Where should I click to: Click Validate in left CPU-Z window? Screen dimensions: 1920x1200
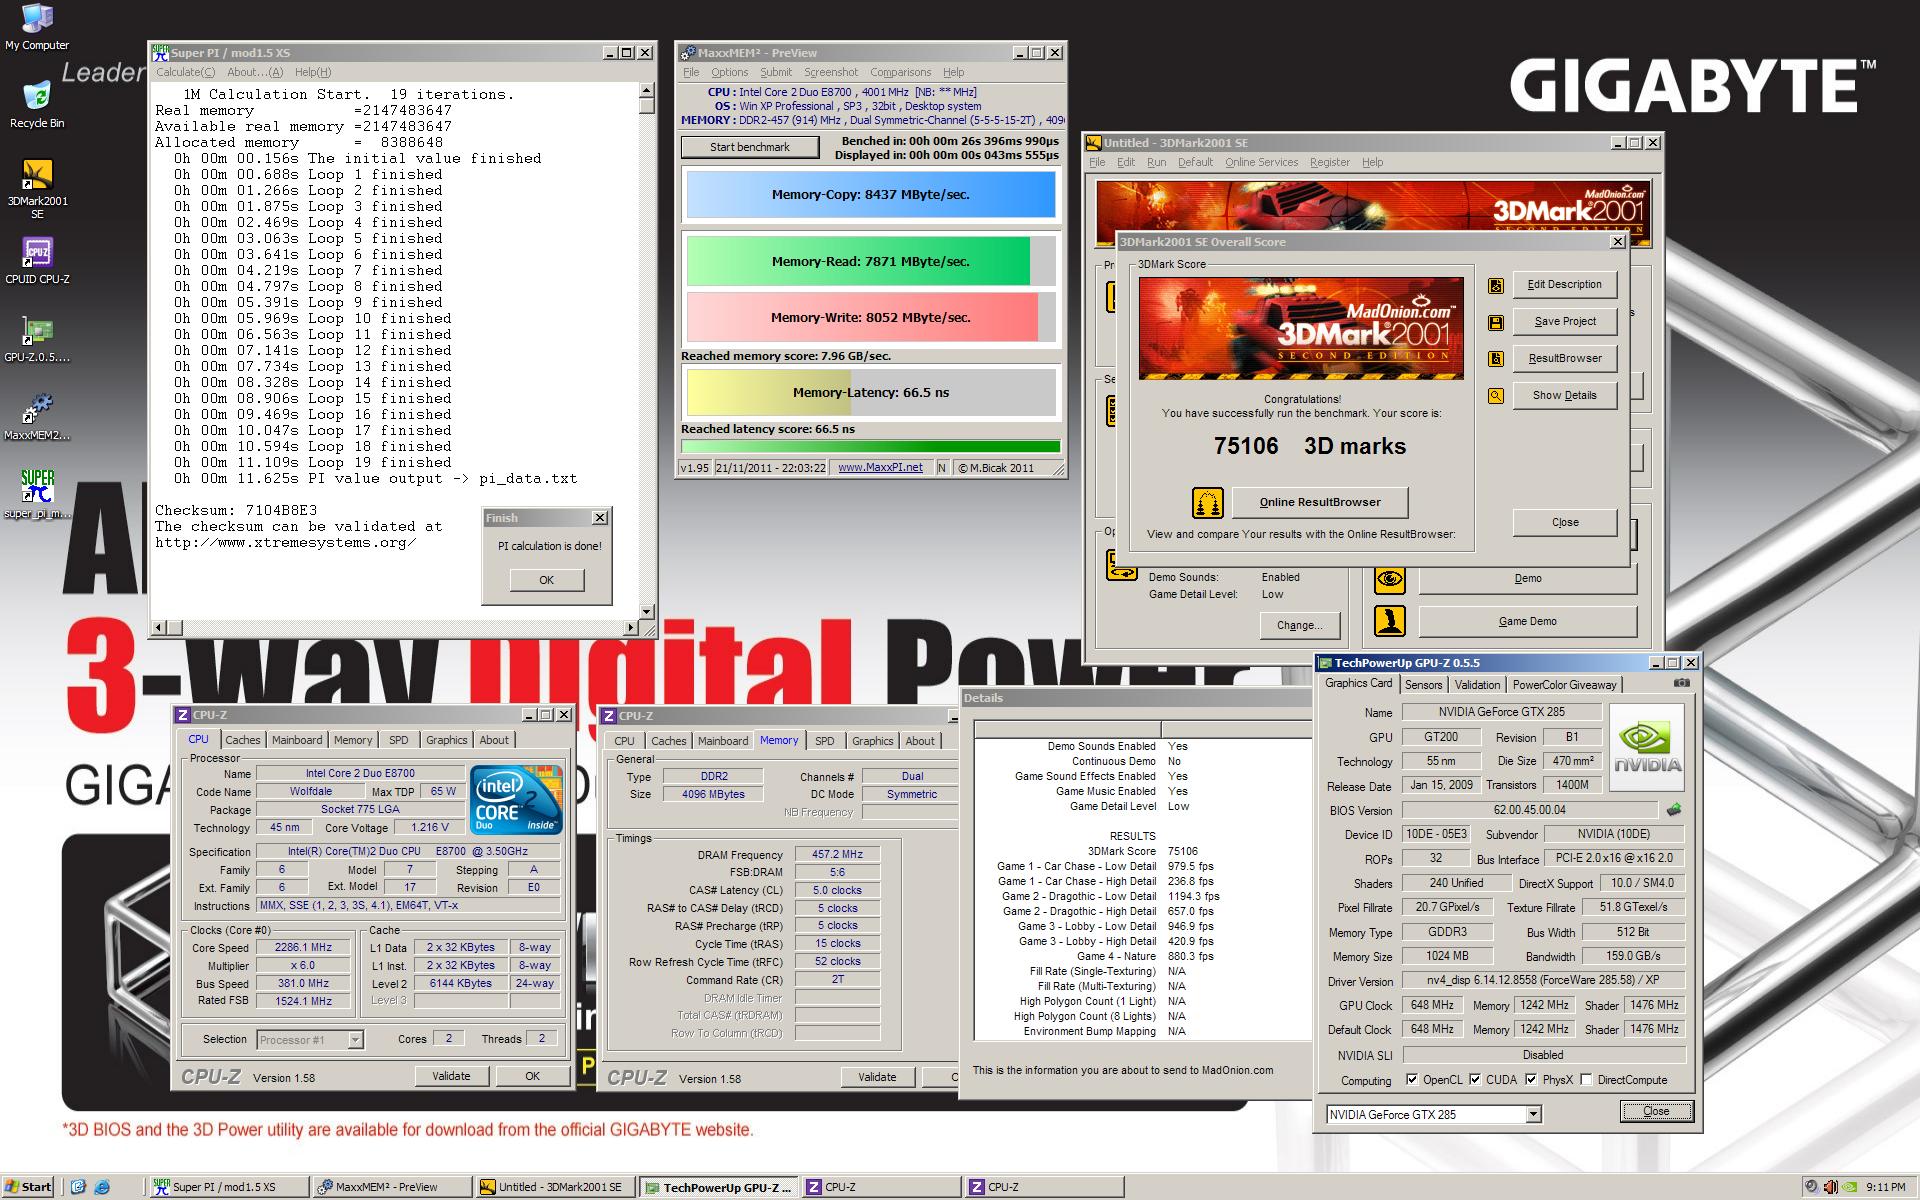[x=451, y=1076]
